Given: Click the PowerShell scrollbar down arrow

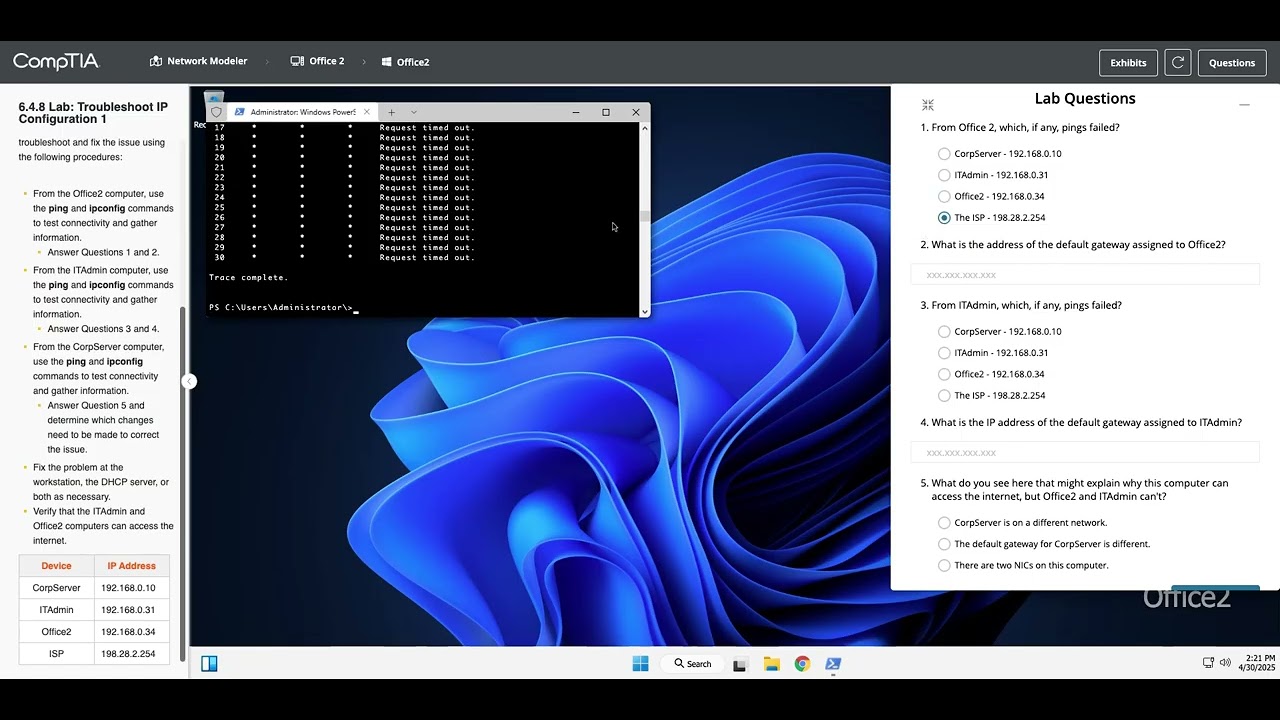Looking at the screenshot, I should click(644, 312).
